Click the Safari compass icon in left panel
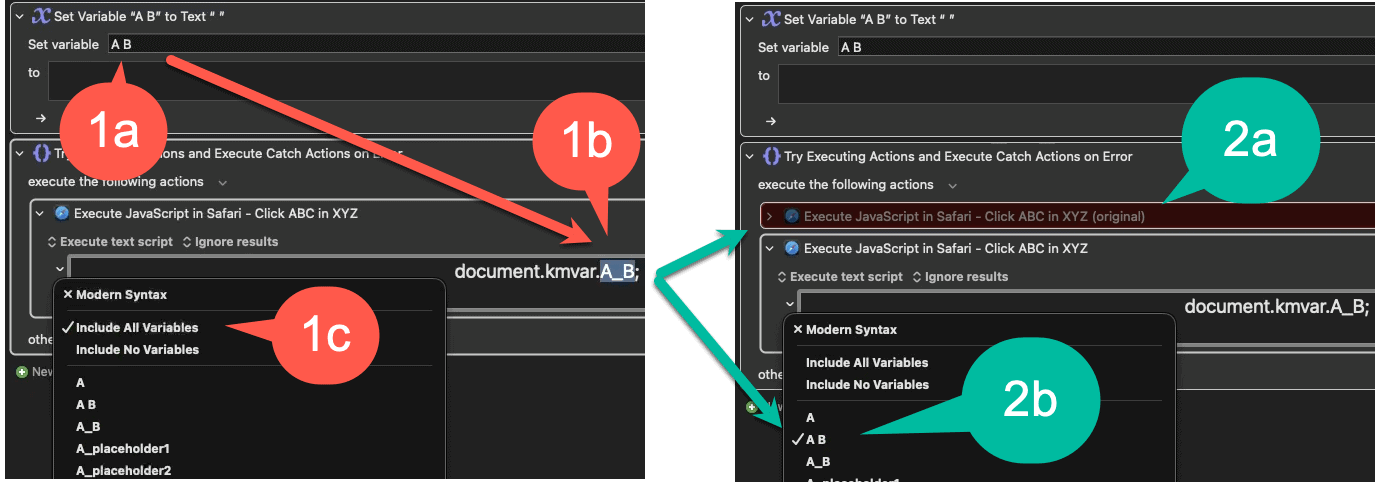 (x=61, y=213)
